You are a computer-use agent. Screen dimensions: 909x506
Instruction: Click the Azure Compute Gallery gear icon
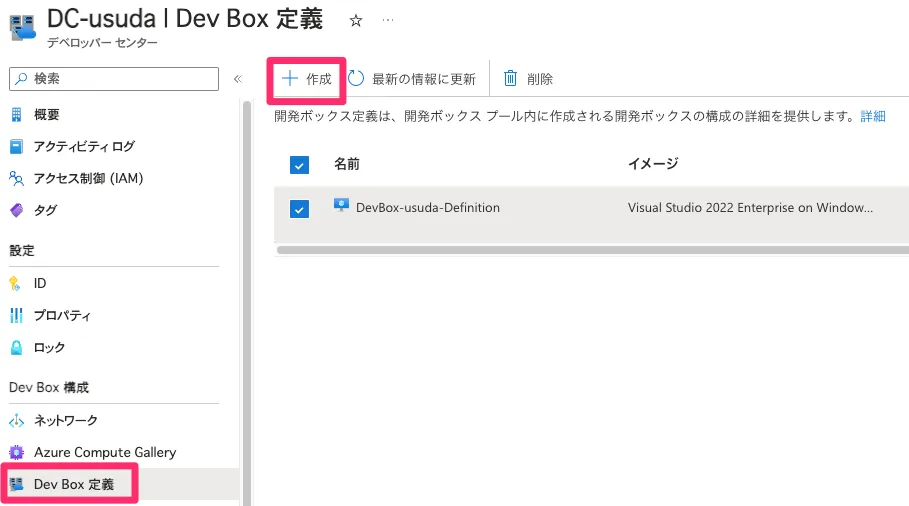16,452
